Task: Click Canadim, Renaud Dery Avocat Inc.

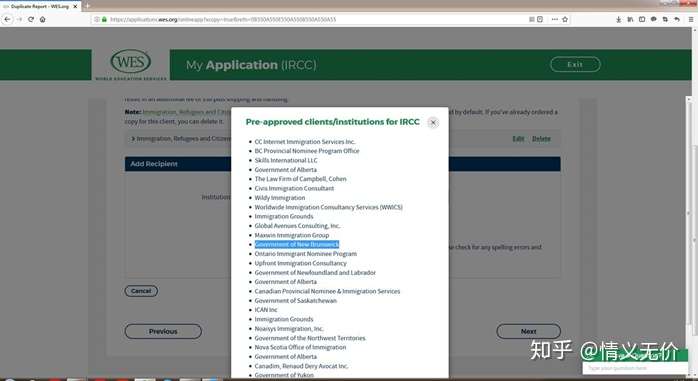Action: click(x=301, y=366)
